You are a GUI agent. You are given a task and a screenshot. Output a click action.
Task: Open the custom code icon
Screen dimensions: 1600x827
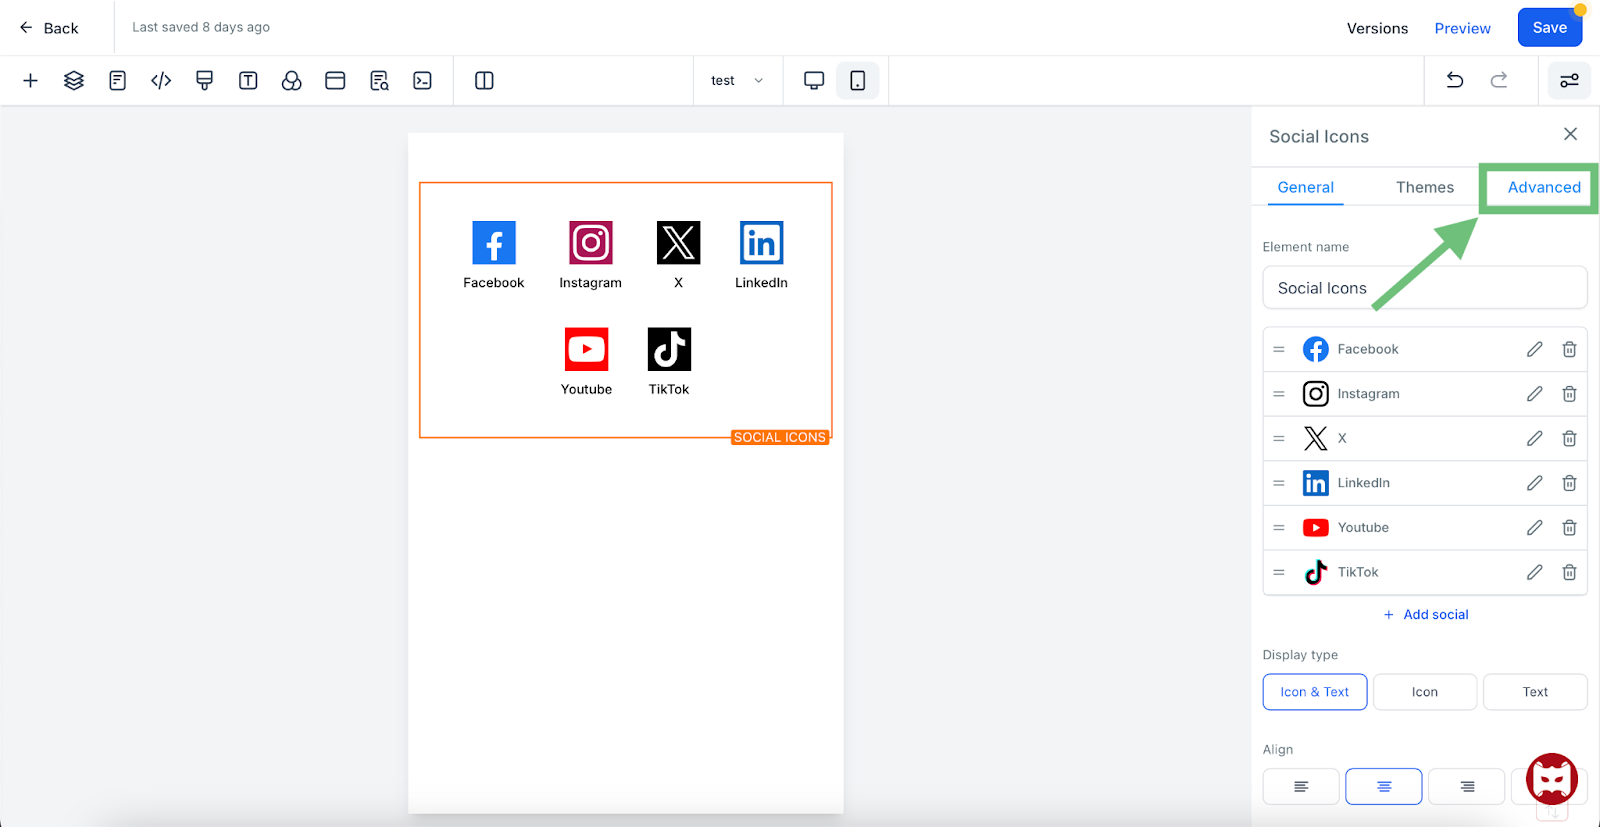[x=161, y=81]
